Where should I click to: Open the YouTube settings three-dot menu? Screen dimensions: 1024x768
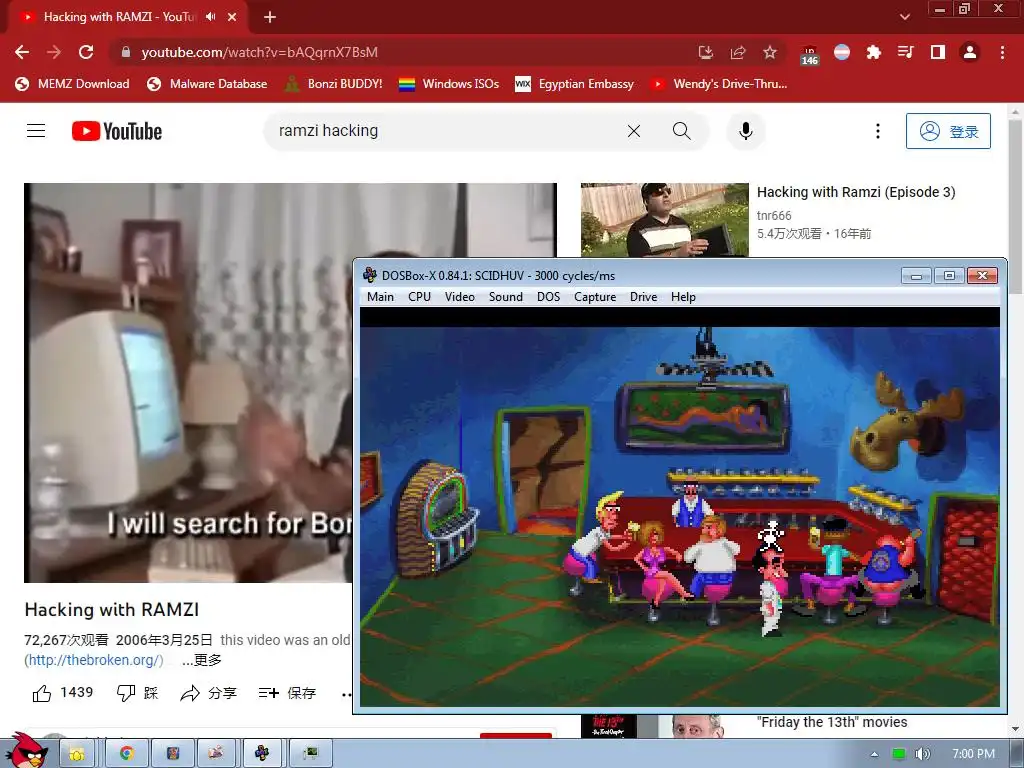coord(878,131)
